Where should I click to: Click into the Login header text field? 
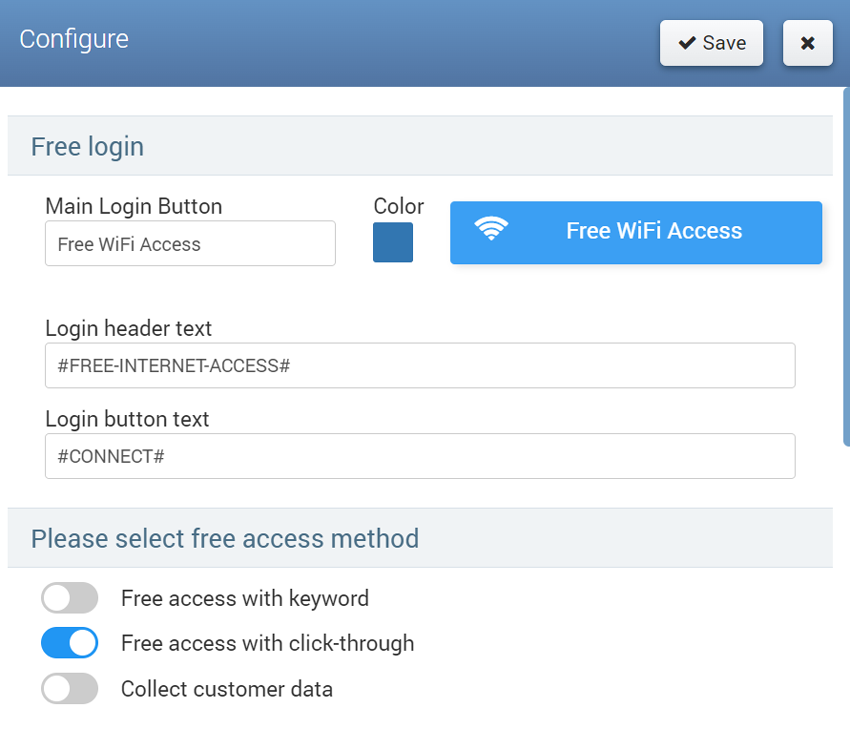pos(420,366)
